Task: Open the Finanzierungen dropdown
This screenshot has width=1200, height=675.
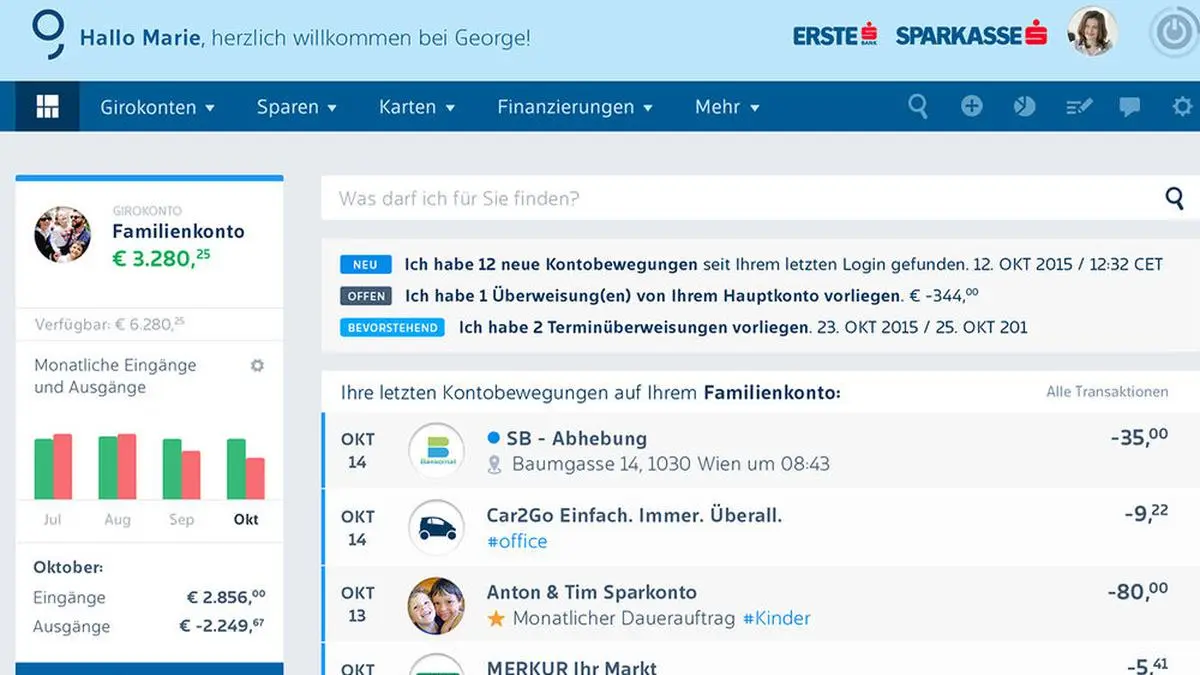Action: coord(575,107)
